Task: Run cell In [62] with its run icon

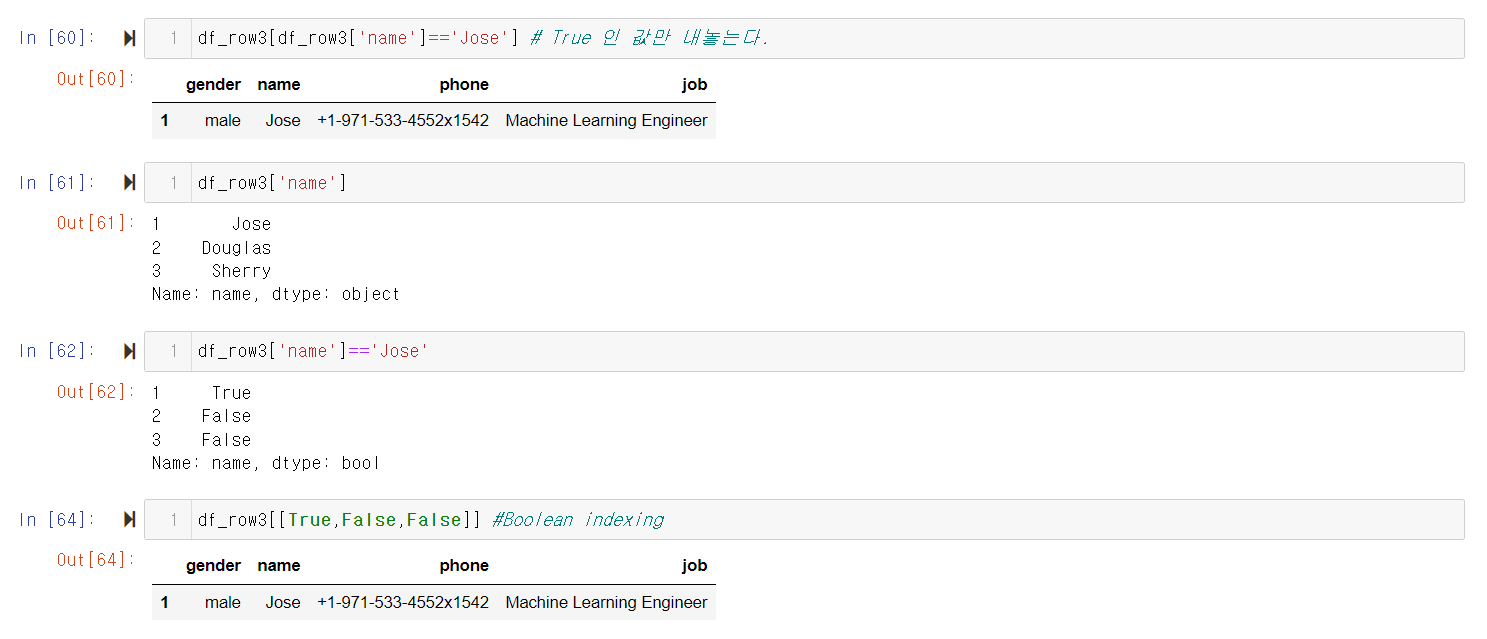Action: (x=129, y=351)
